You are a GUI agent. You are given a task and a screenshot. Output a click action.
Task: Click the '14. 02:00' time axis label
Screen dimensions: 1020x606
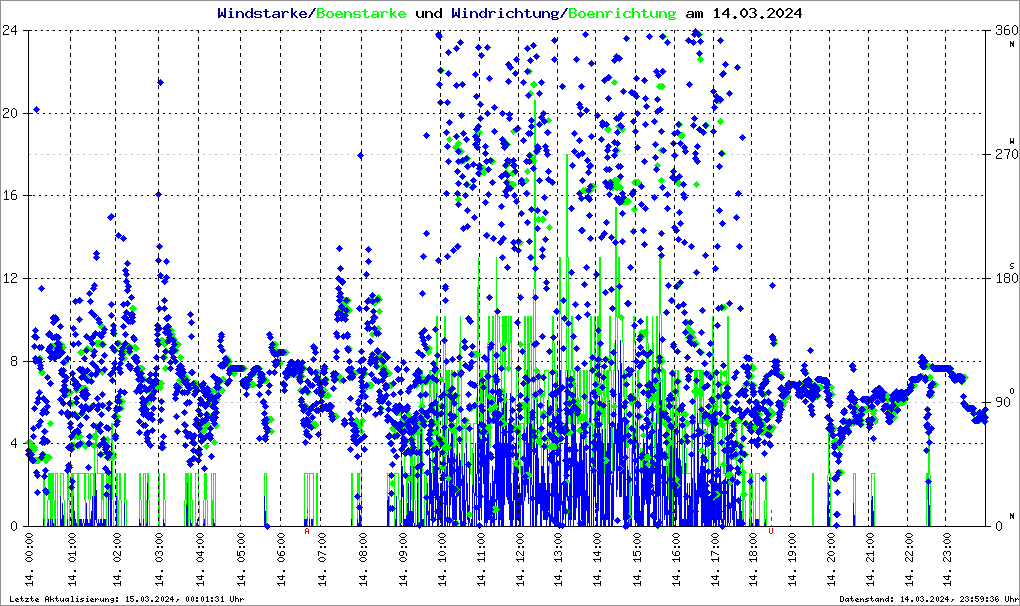click(x=116, y=559)
